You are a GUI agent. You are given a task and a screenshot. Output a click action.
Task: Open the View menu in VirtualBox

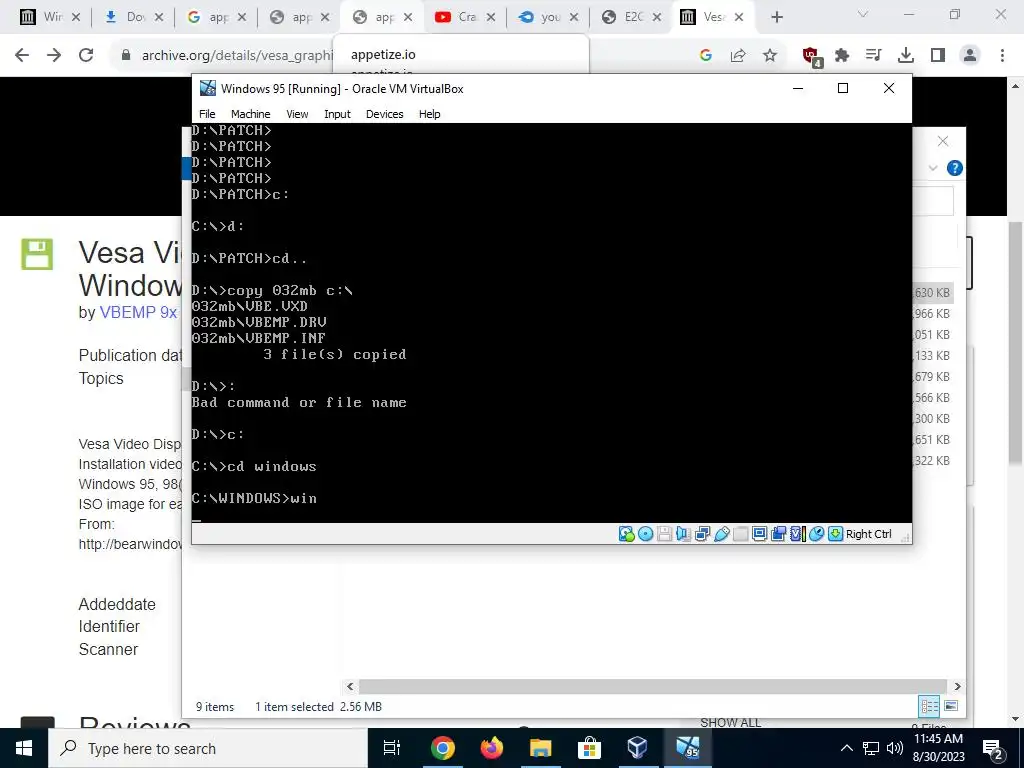tap(297, 114)
